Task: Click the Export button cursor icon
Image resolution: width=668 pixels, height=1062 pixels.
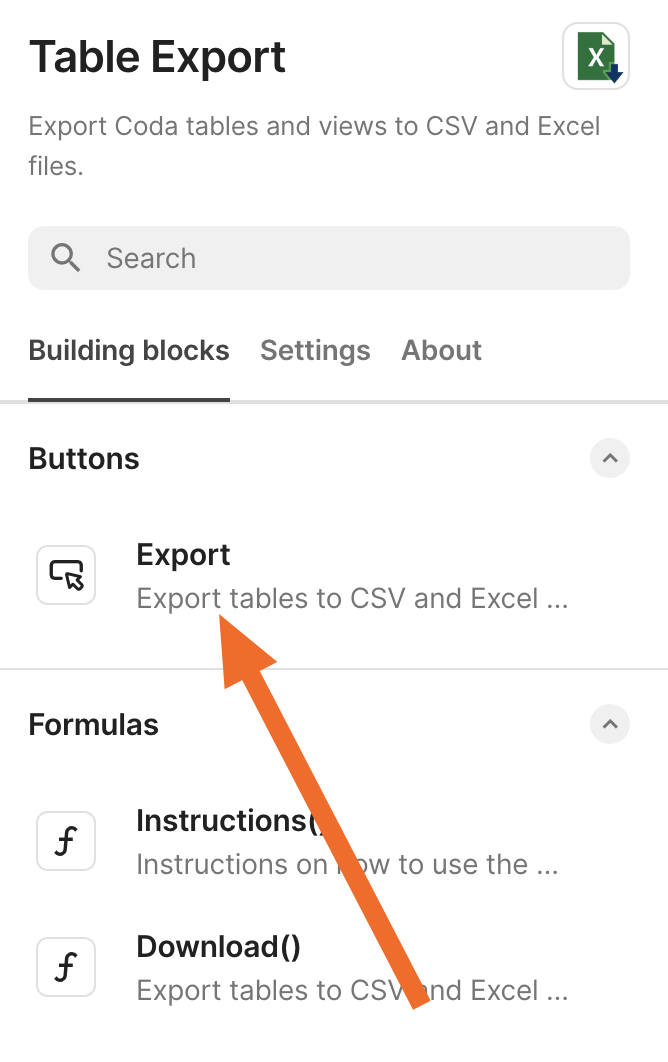Action: click(x=66, y=575)
